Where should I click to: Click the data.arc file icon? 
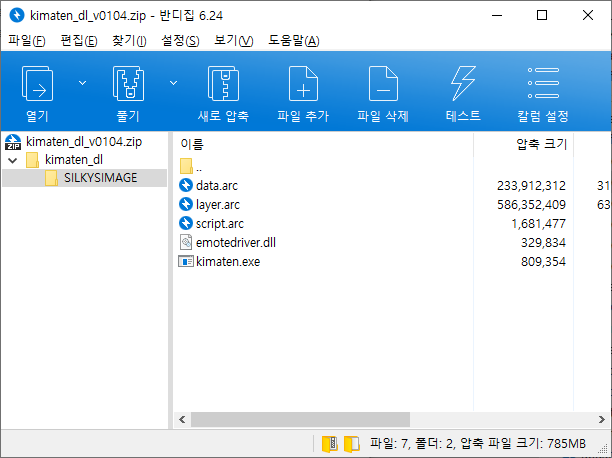[186, 185]
